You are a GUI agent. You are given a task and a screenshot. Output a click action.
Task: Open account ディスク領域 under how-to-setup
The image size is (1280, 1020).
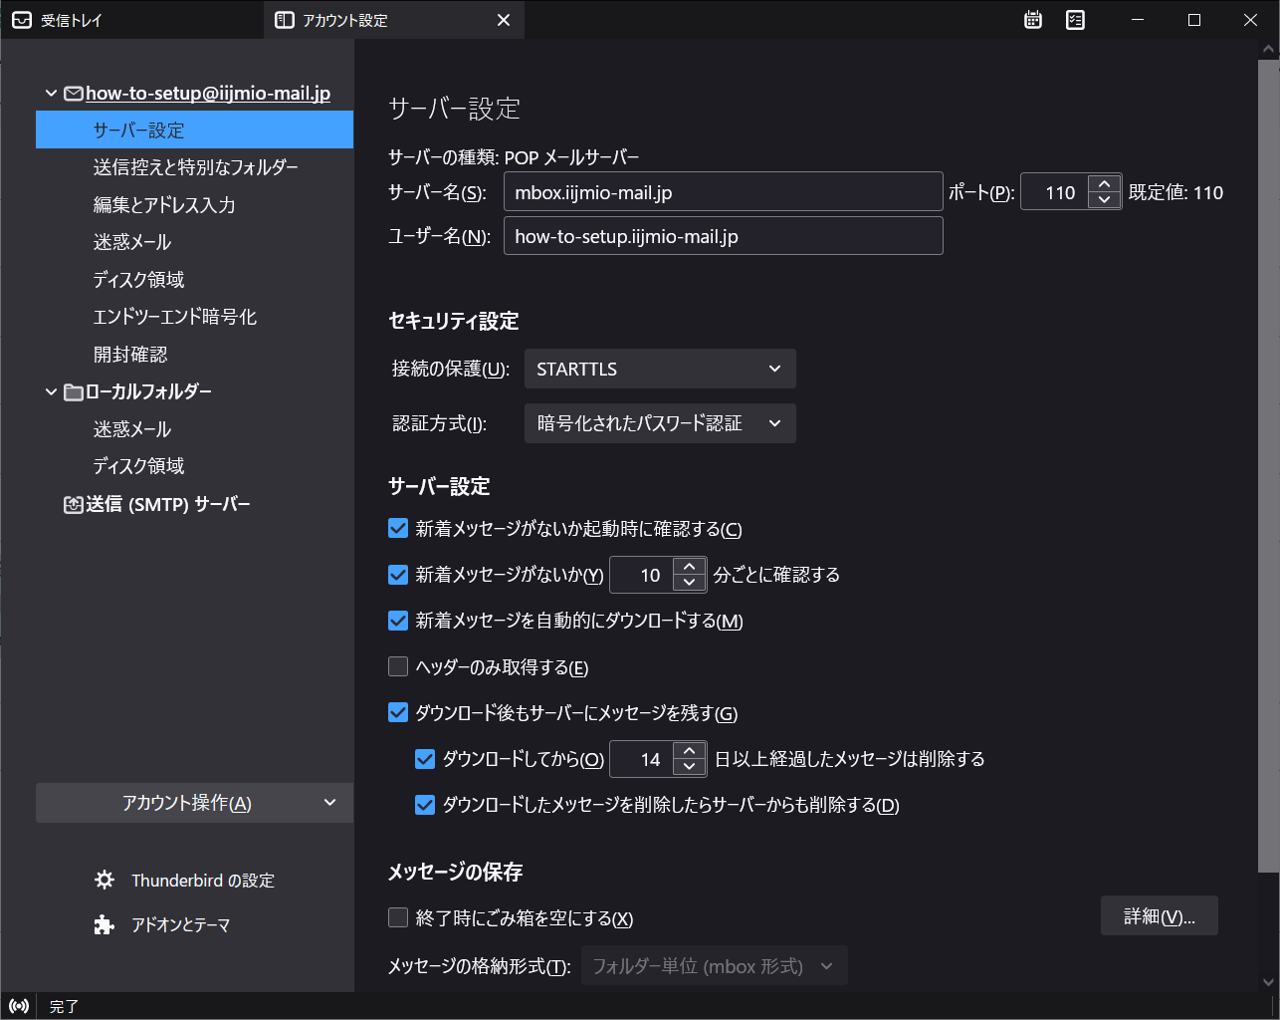coord(194,280)
